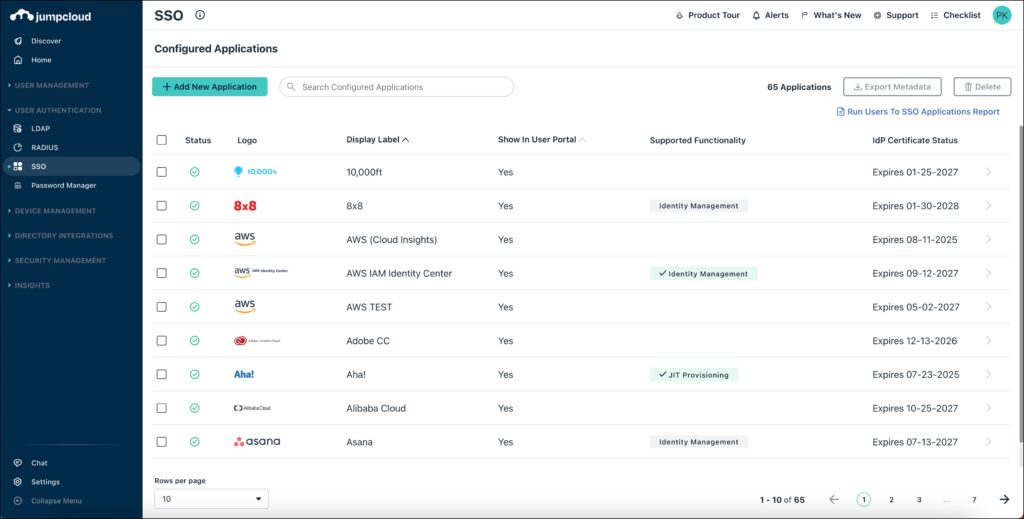Open Settings gear in sidebar
Screen dimensions: 1024x519
[x=44, y=482]
